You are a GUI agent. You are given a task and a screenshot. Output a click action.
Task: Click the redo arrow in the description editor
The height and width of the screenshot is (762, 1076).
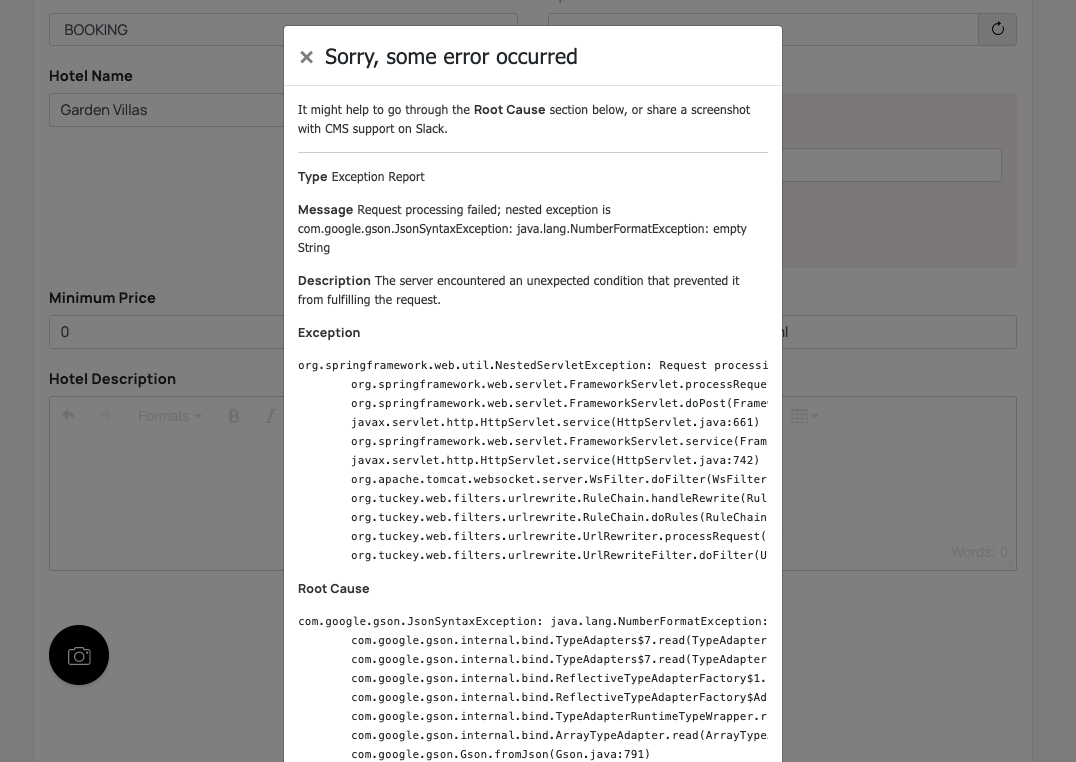[105, 415]
